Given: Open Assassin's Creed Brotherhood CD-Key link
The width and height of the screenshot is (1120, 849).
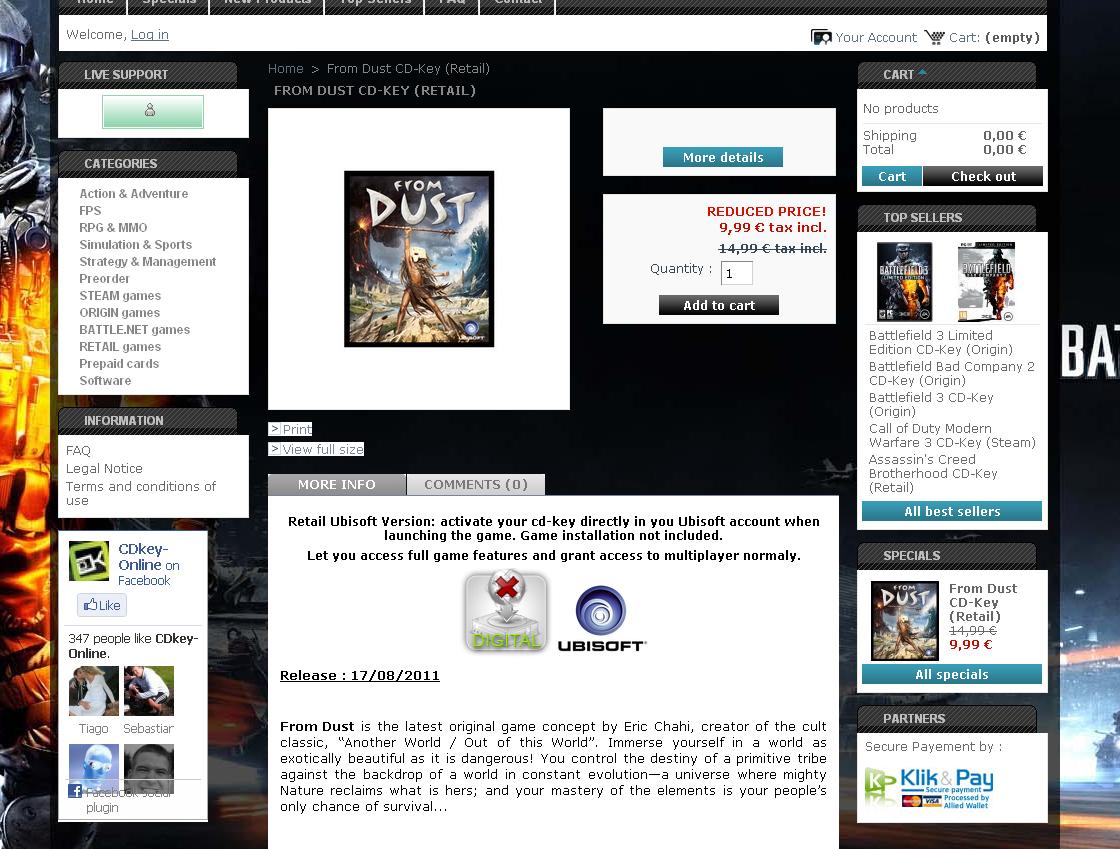Looking at the screenshot, I should pyautogui.click(x=933, y=473).
